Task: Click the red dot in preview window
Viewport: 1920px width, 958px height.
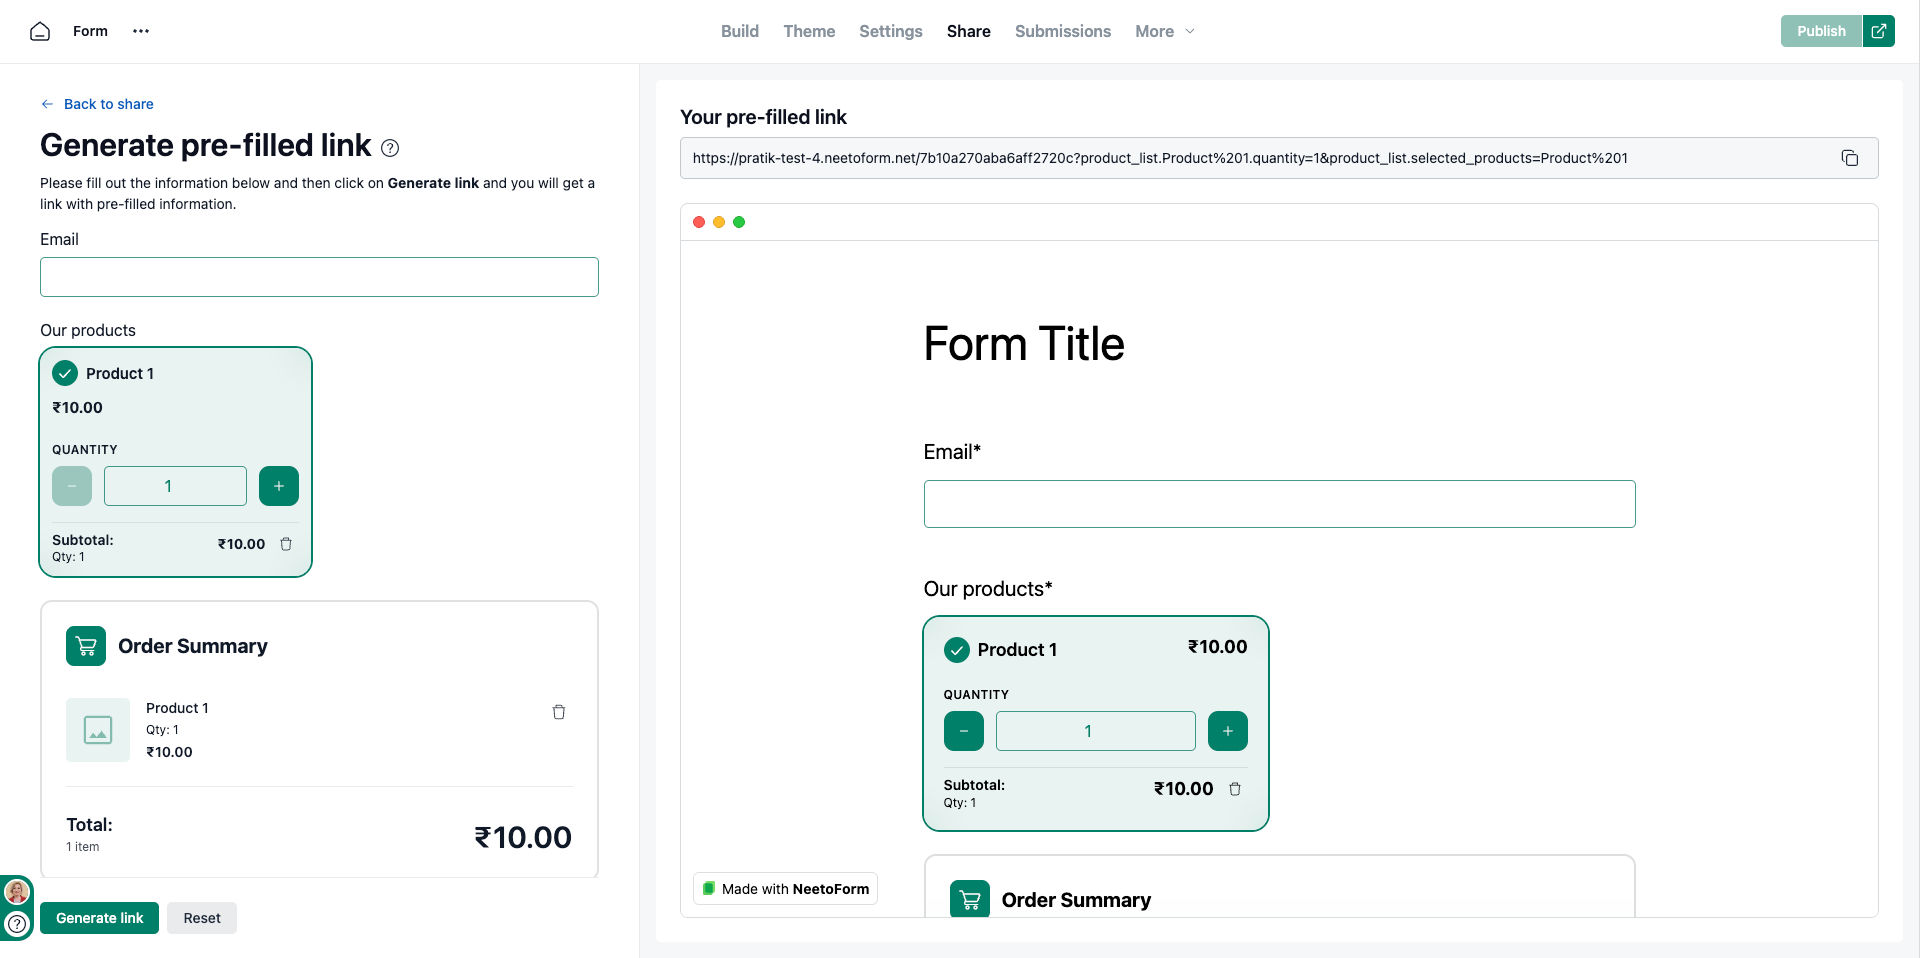Action: [x=699, y=222]
